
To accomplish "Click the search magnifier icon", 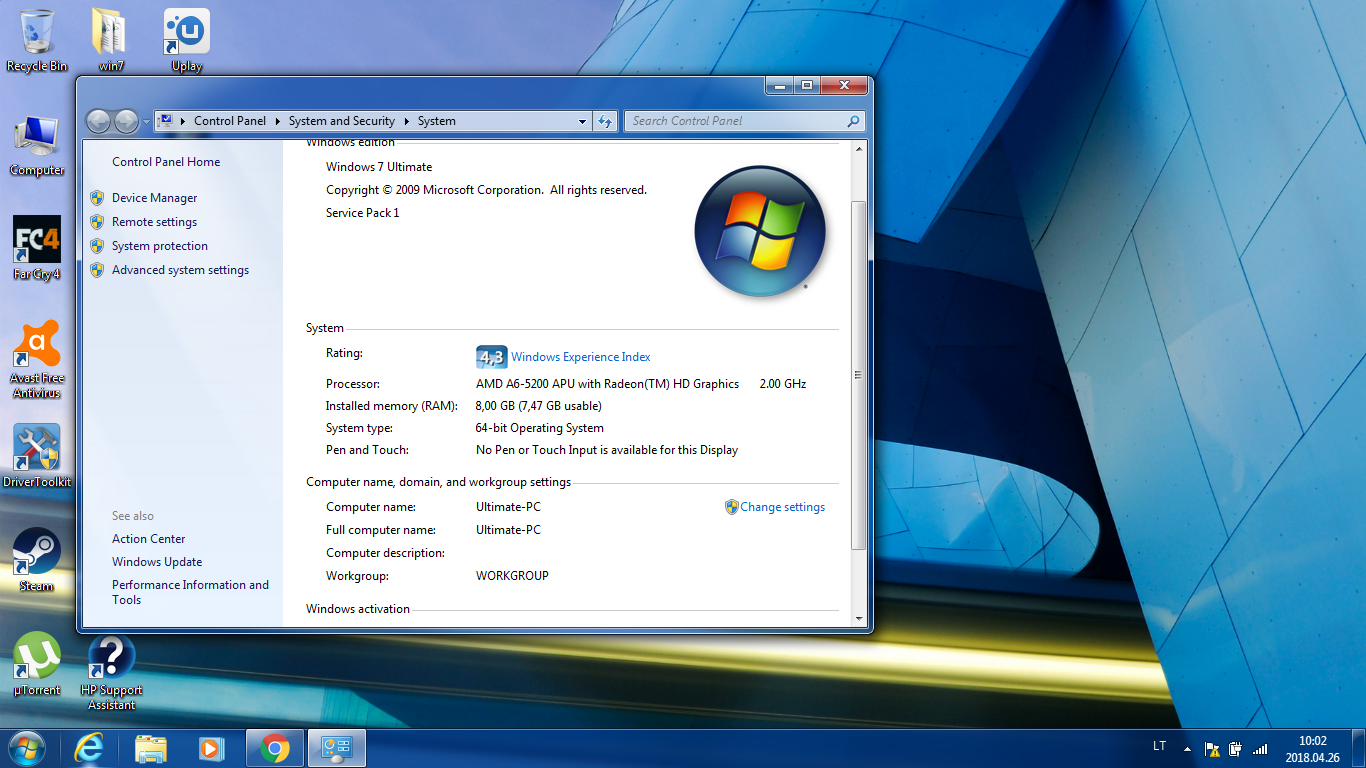I will click(853, 121).
